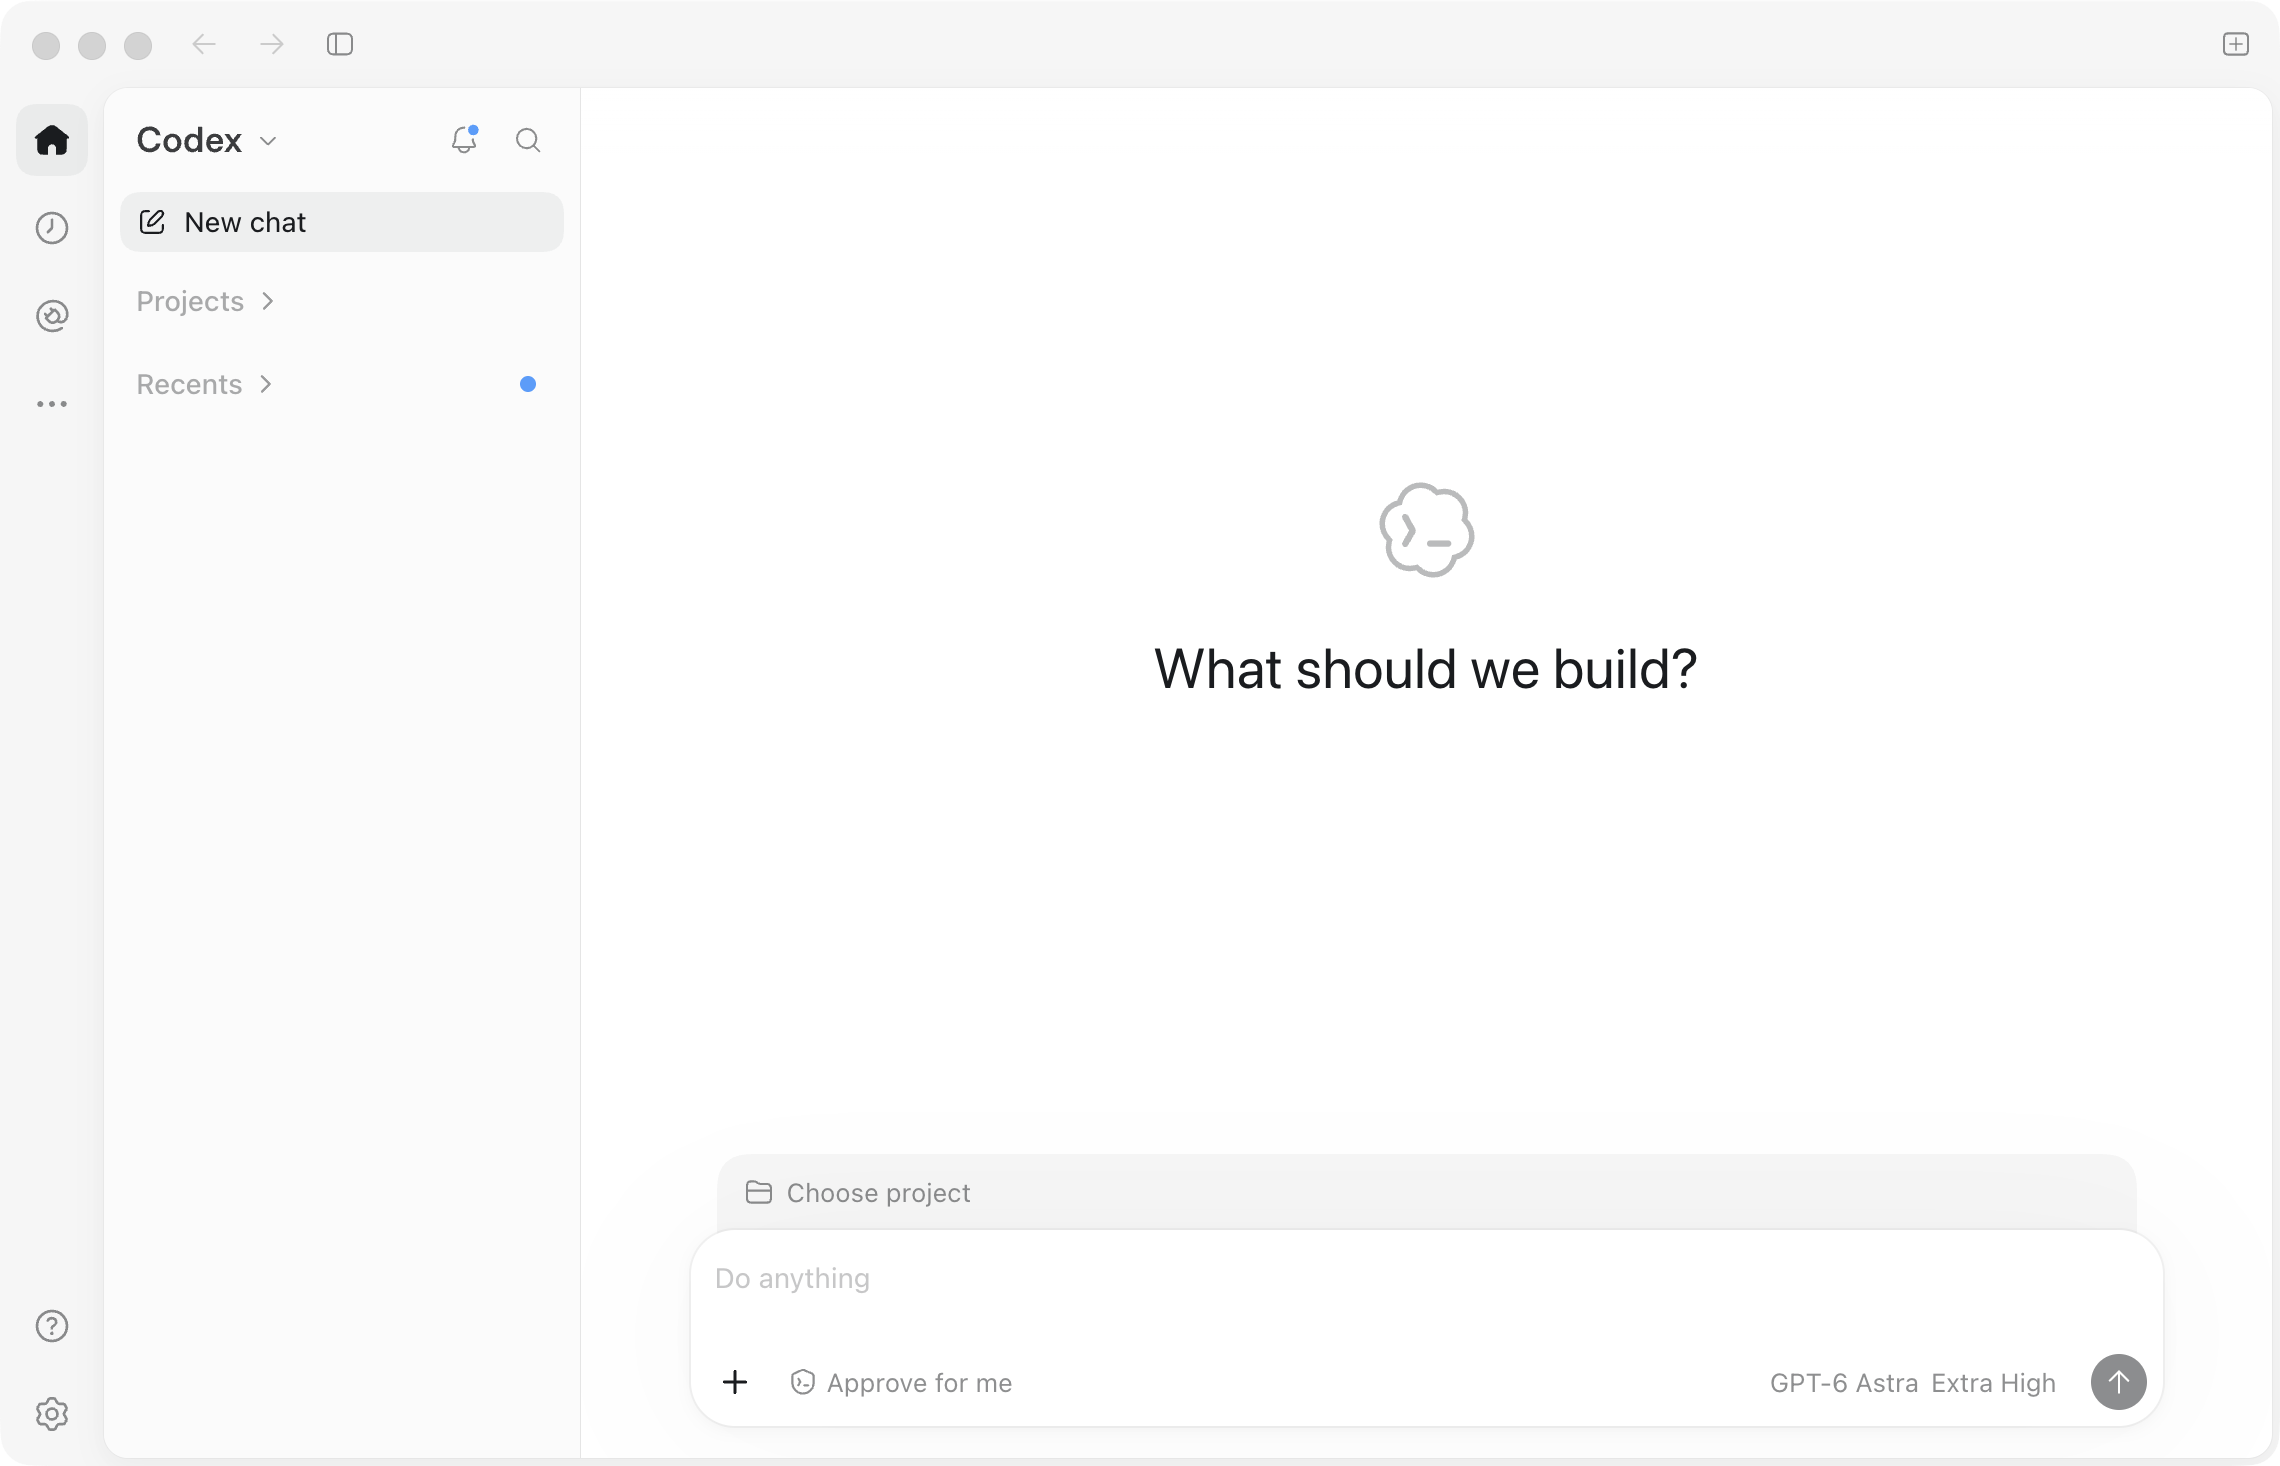
Task: Click the circular at-sign icon in rail
Action: (x=52, y=316)
